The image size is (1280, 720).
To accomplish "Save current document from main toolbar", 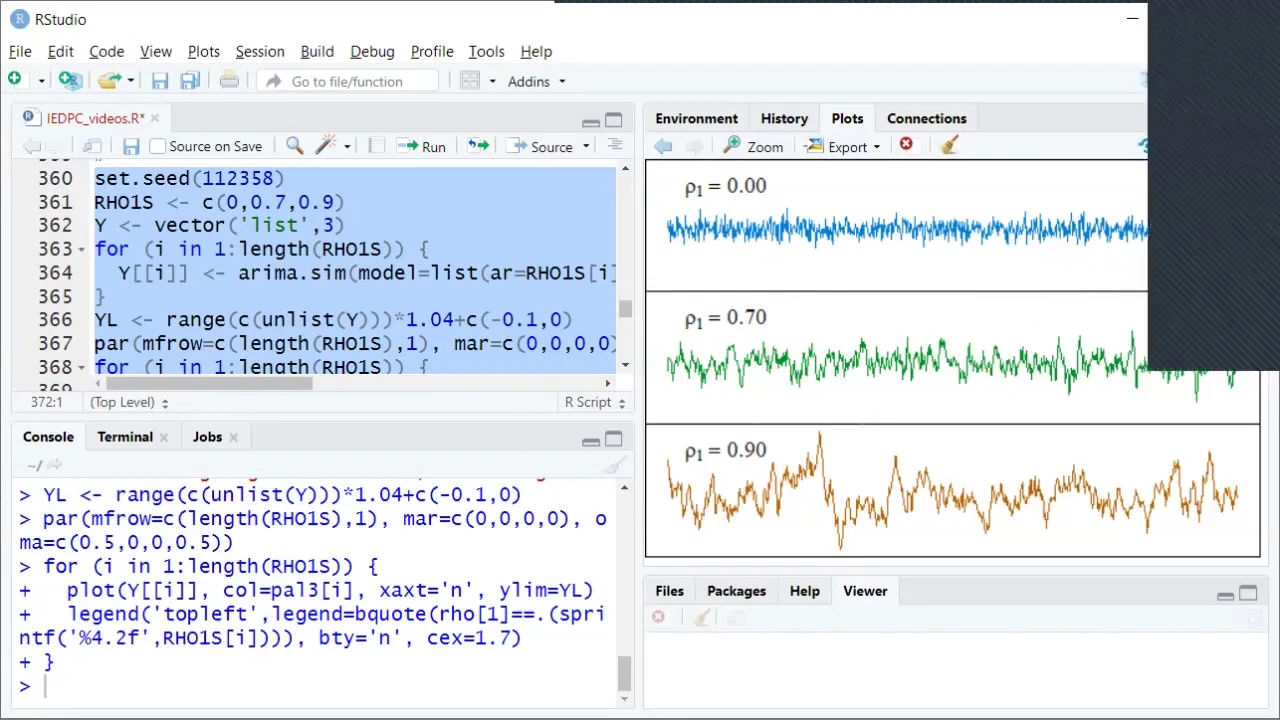I will 160,81.
